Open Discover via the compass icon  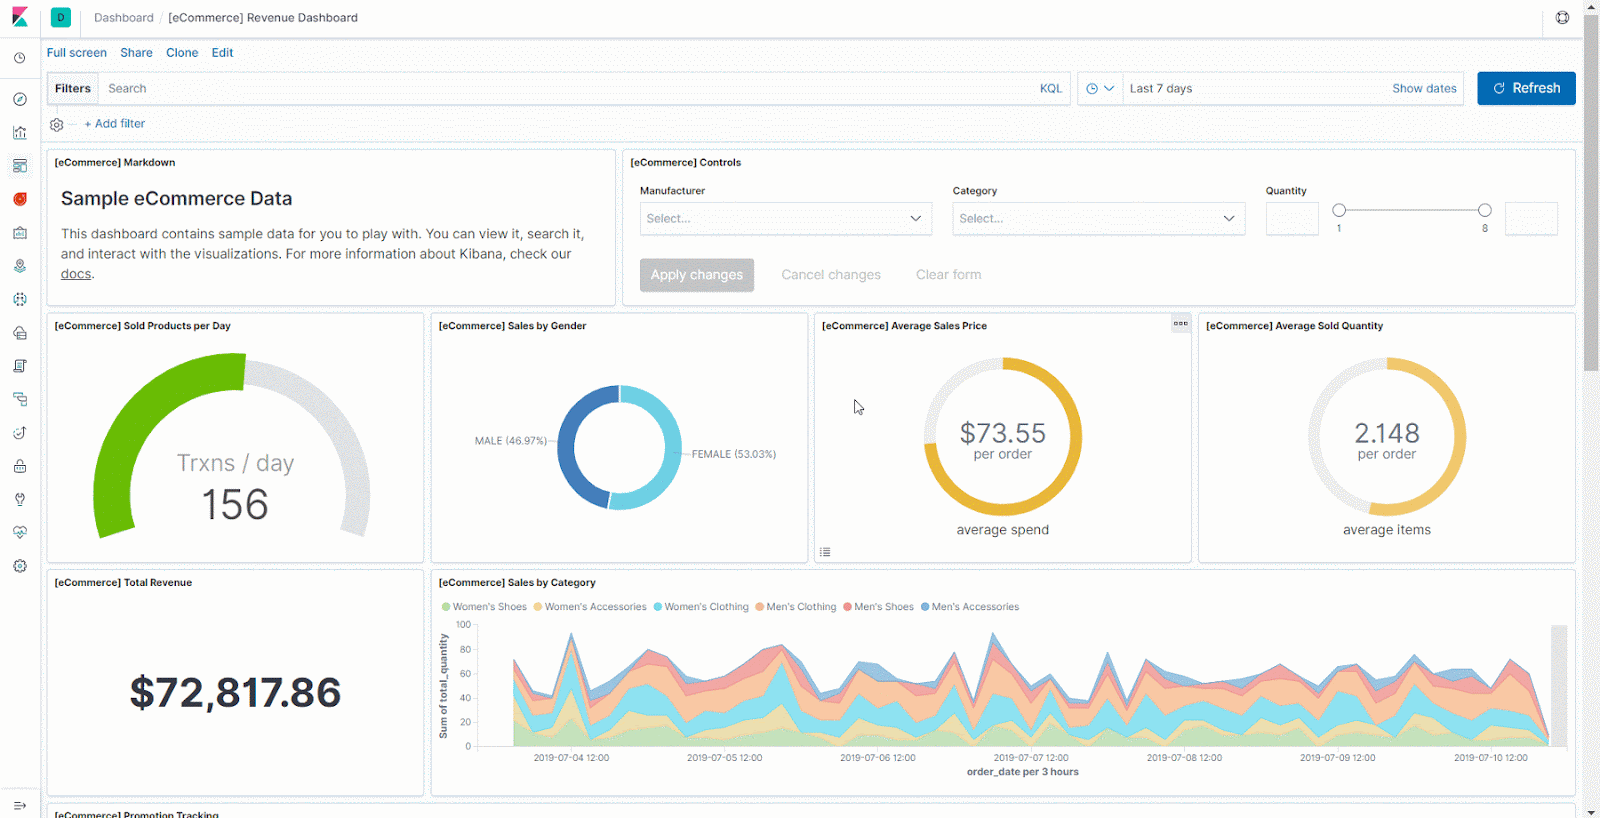click(19, 99)
